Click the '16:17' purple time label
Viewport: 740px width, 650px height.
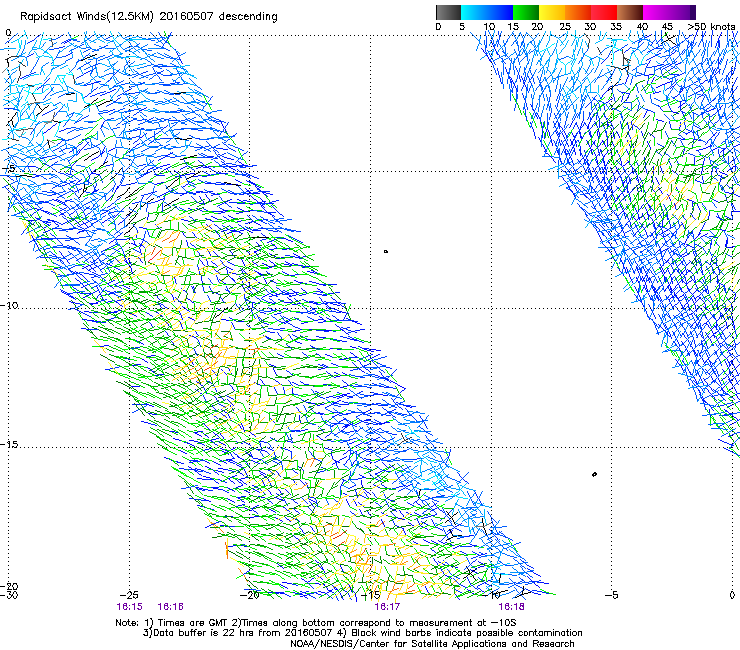387,607
